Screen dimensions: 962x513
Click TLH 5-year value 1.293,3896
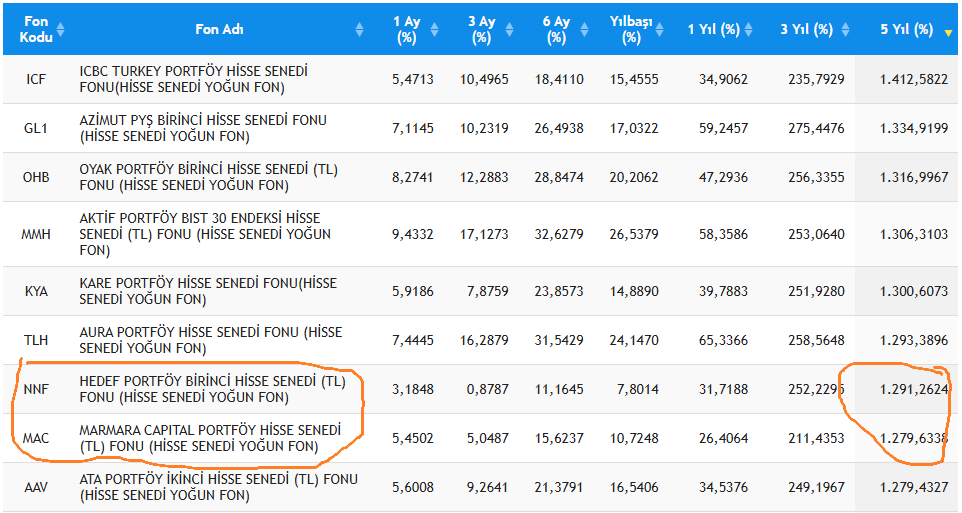[914, 340]
